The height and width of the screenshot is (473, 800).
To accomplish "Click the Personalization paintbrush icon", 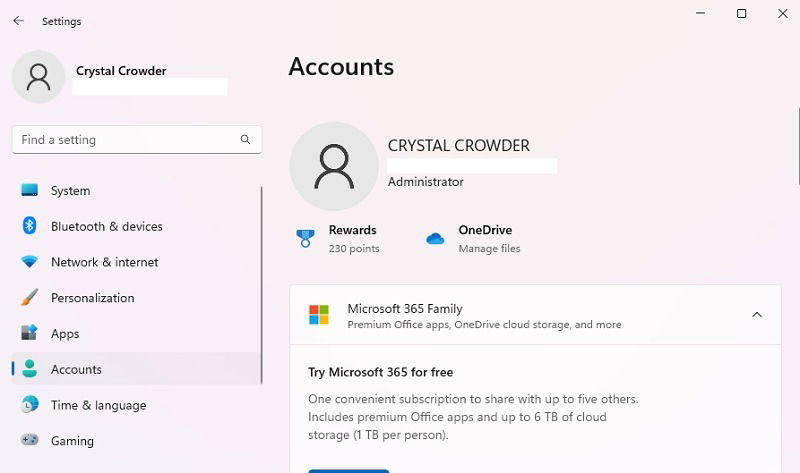I will tap(30, 297).
